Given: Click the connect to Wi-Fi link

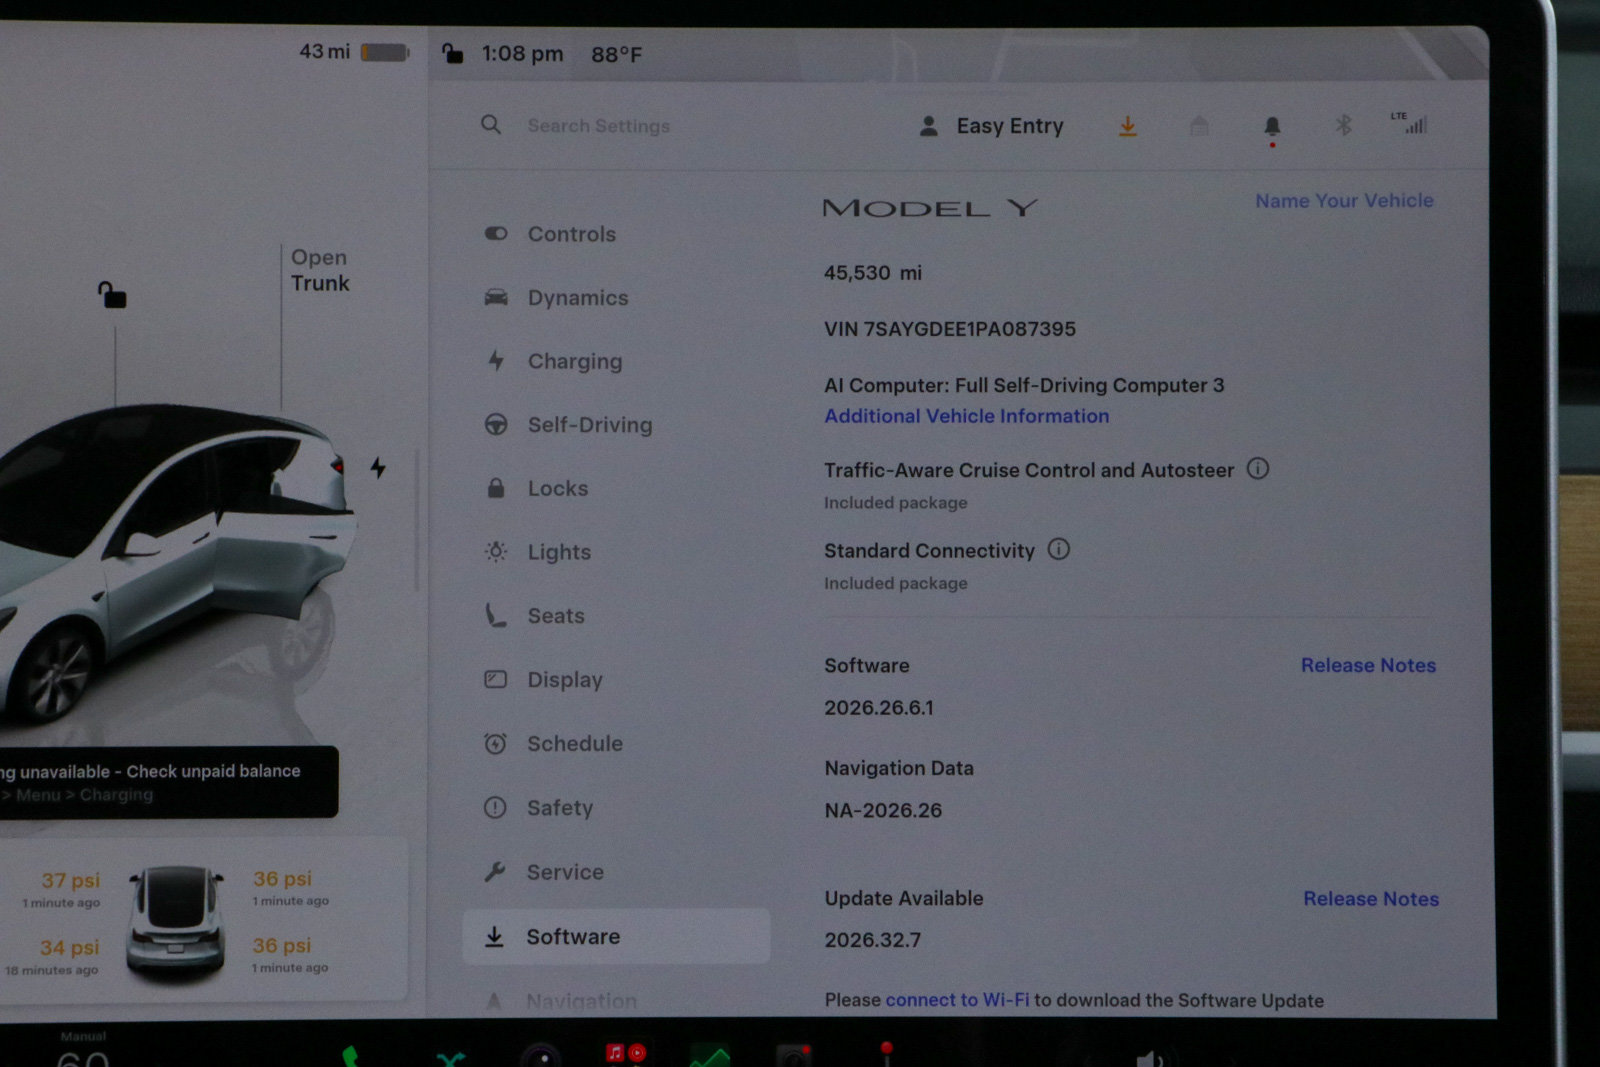Looking at the screenshot, I should click(957, 1000).
